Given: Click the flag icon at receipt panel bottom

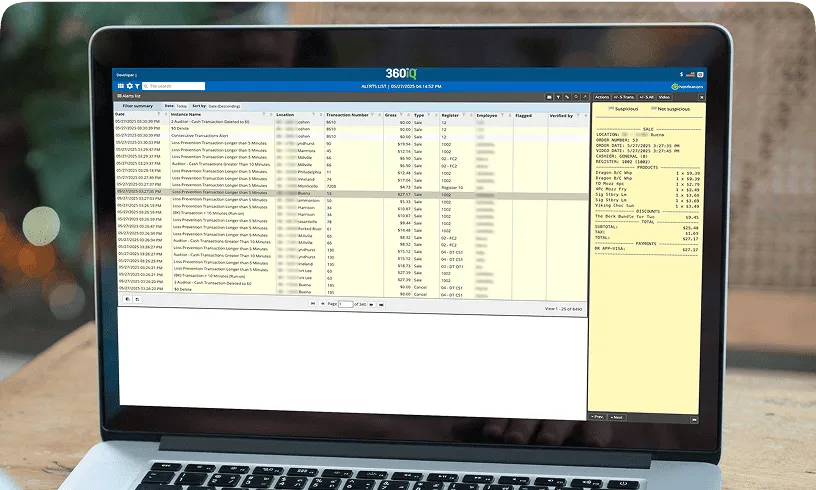Looking at the screenshot, I should click(x=694, y=420).
